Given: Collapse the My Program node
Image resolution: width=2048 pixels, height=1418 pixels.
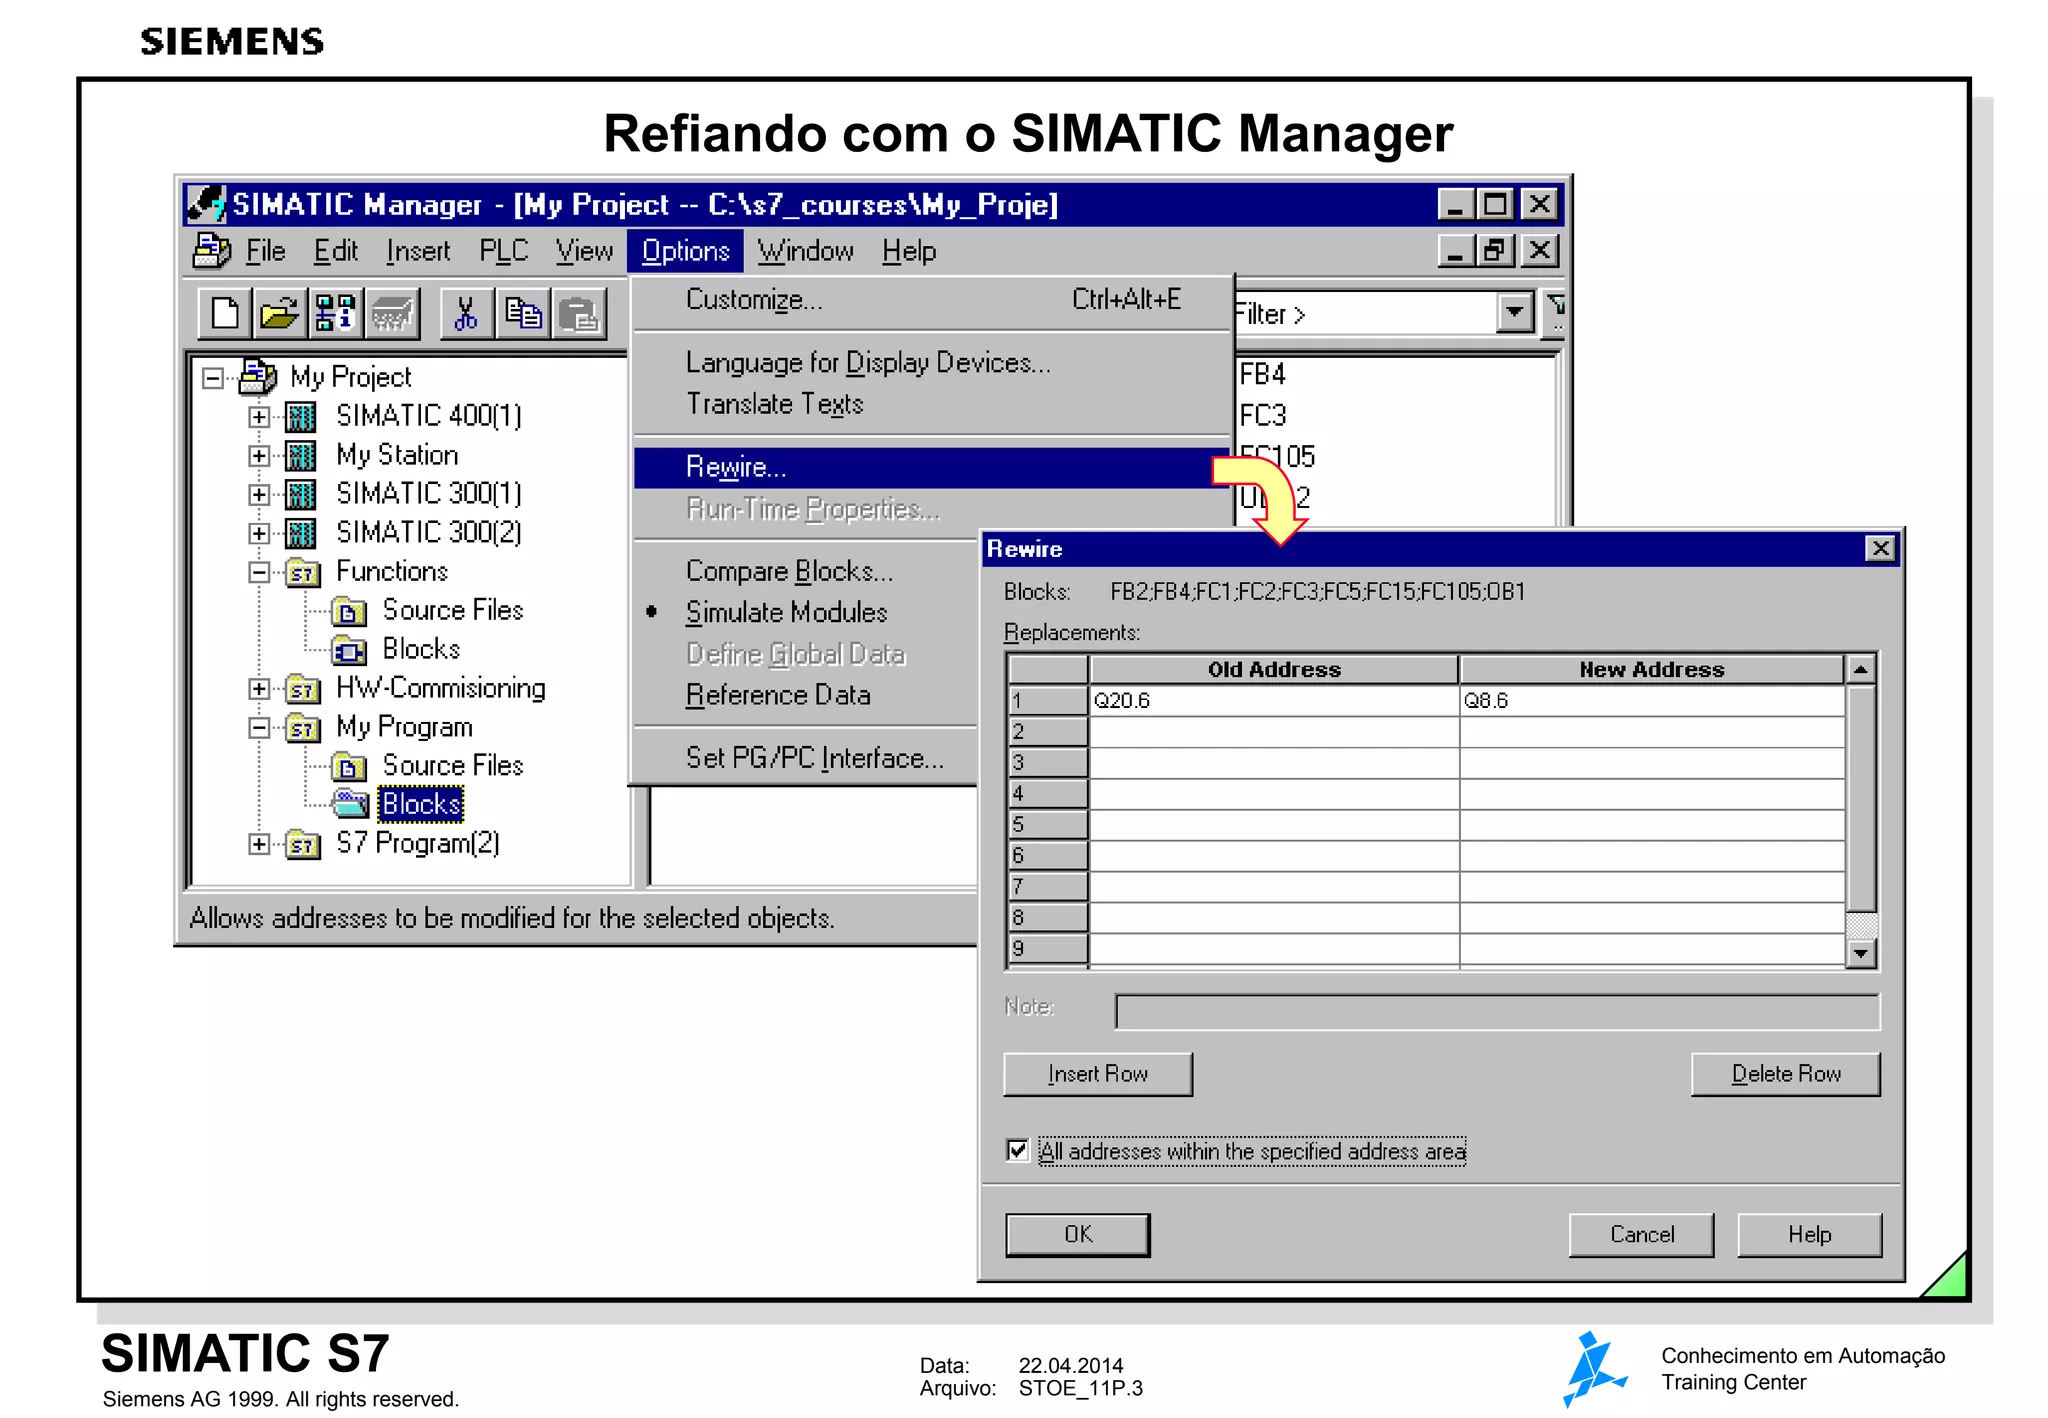Looking at the screenshot, I should pos(259,728).
